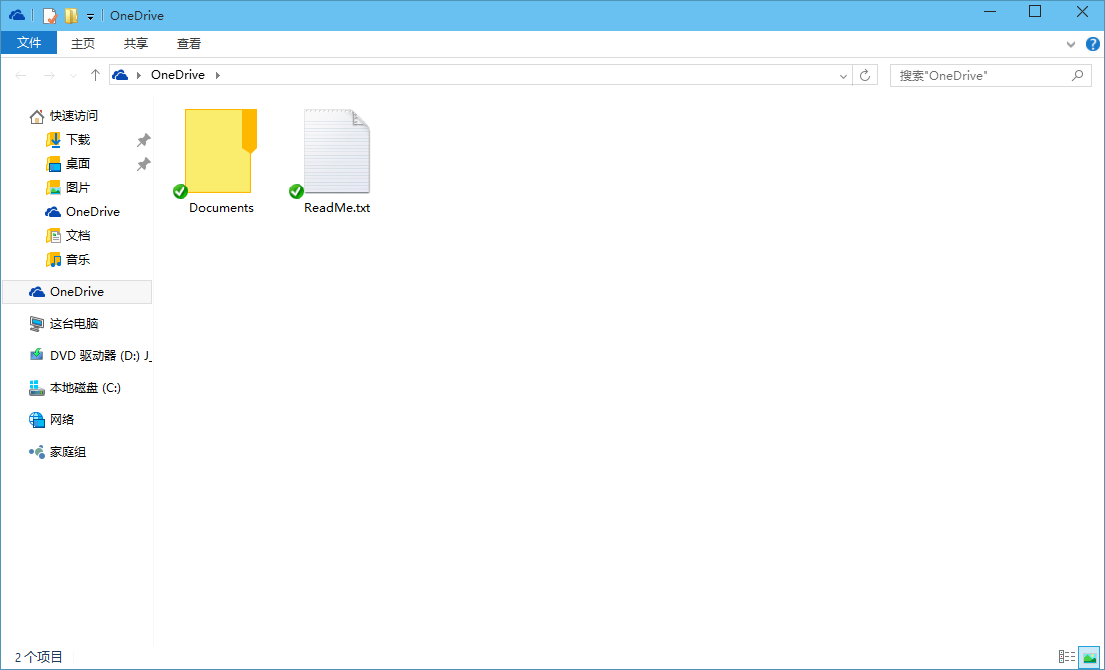Click the Documents folder name label
Screen dimensions: 1105x670
tap(221, 208)
